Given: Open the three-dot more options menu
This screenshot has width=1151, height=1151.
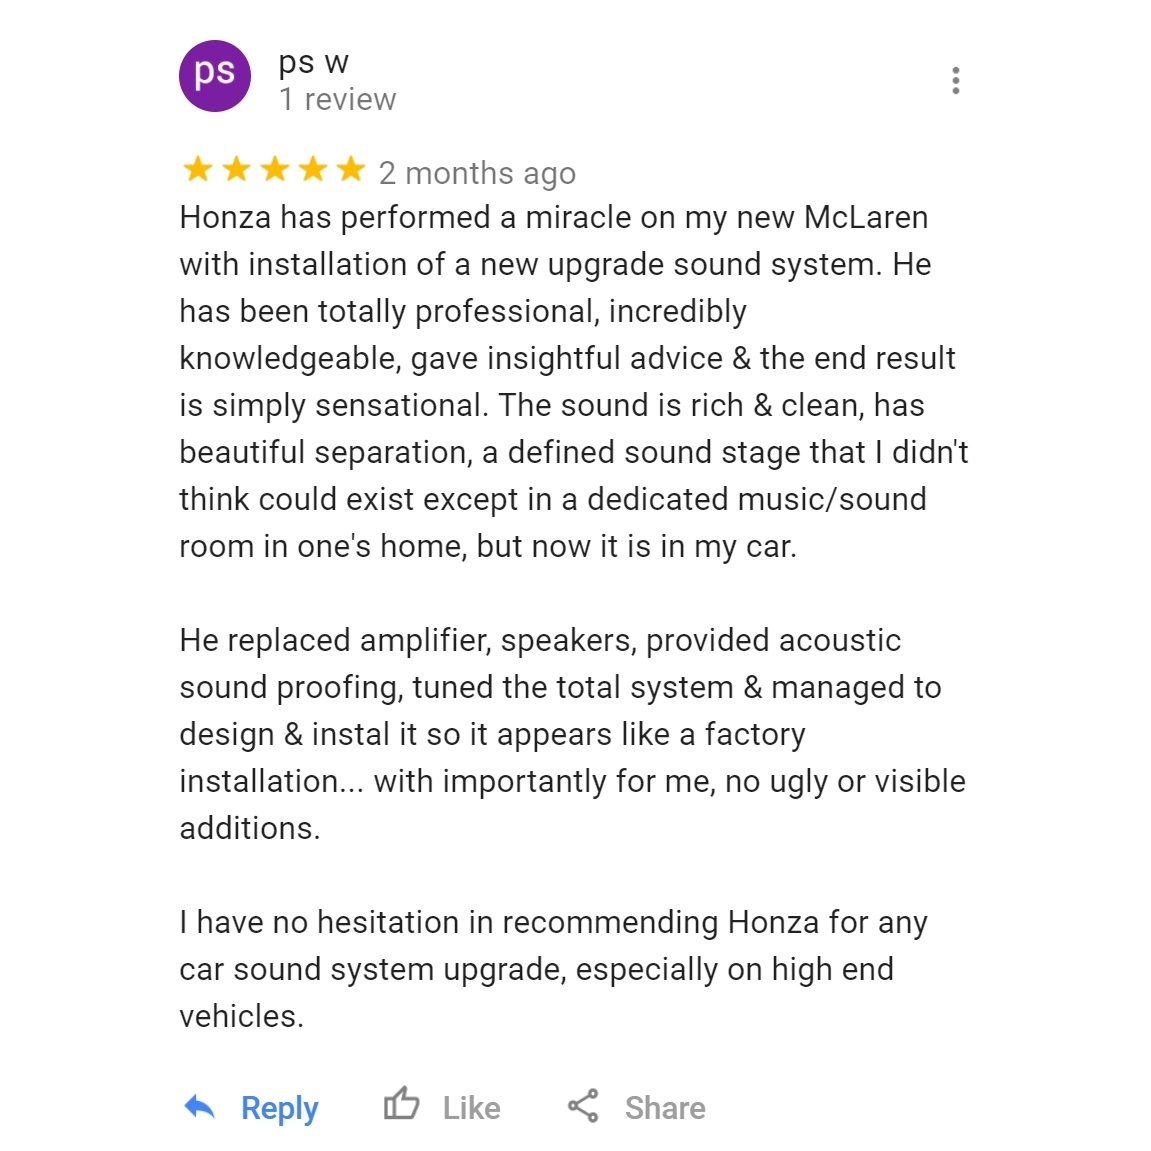Looking at the screenshot, I should [x=955, y=80].
